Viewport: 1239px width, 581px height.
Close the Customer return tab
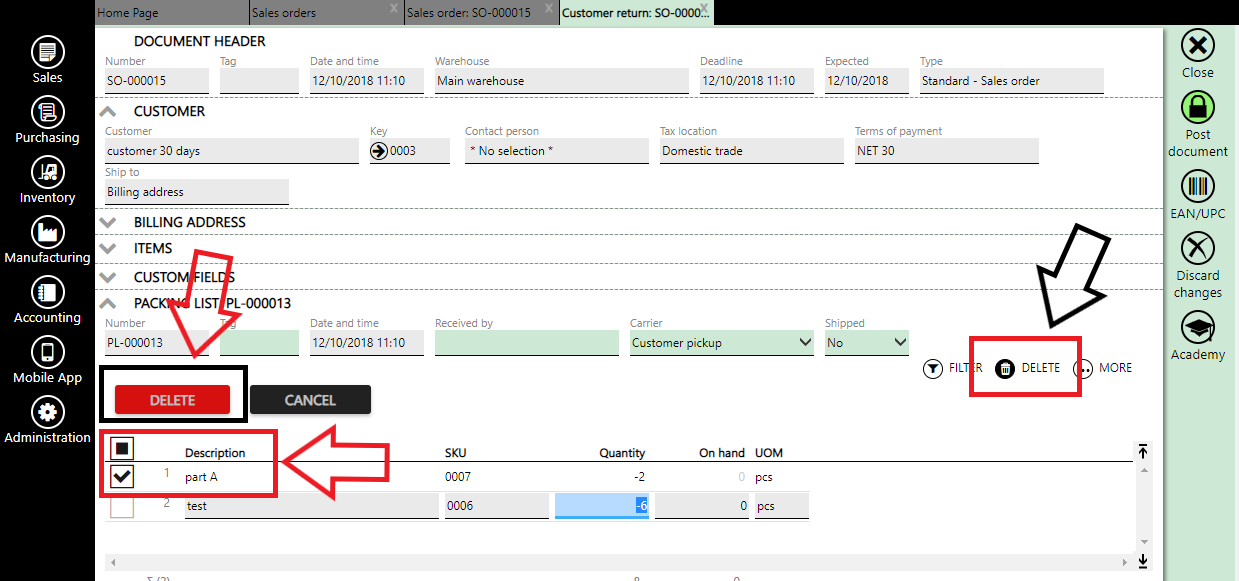coord(704,8)
